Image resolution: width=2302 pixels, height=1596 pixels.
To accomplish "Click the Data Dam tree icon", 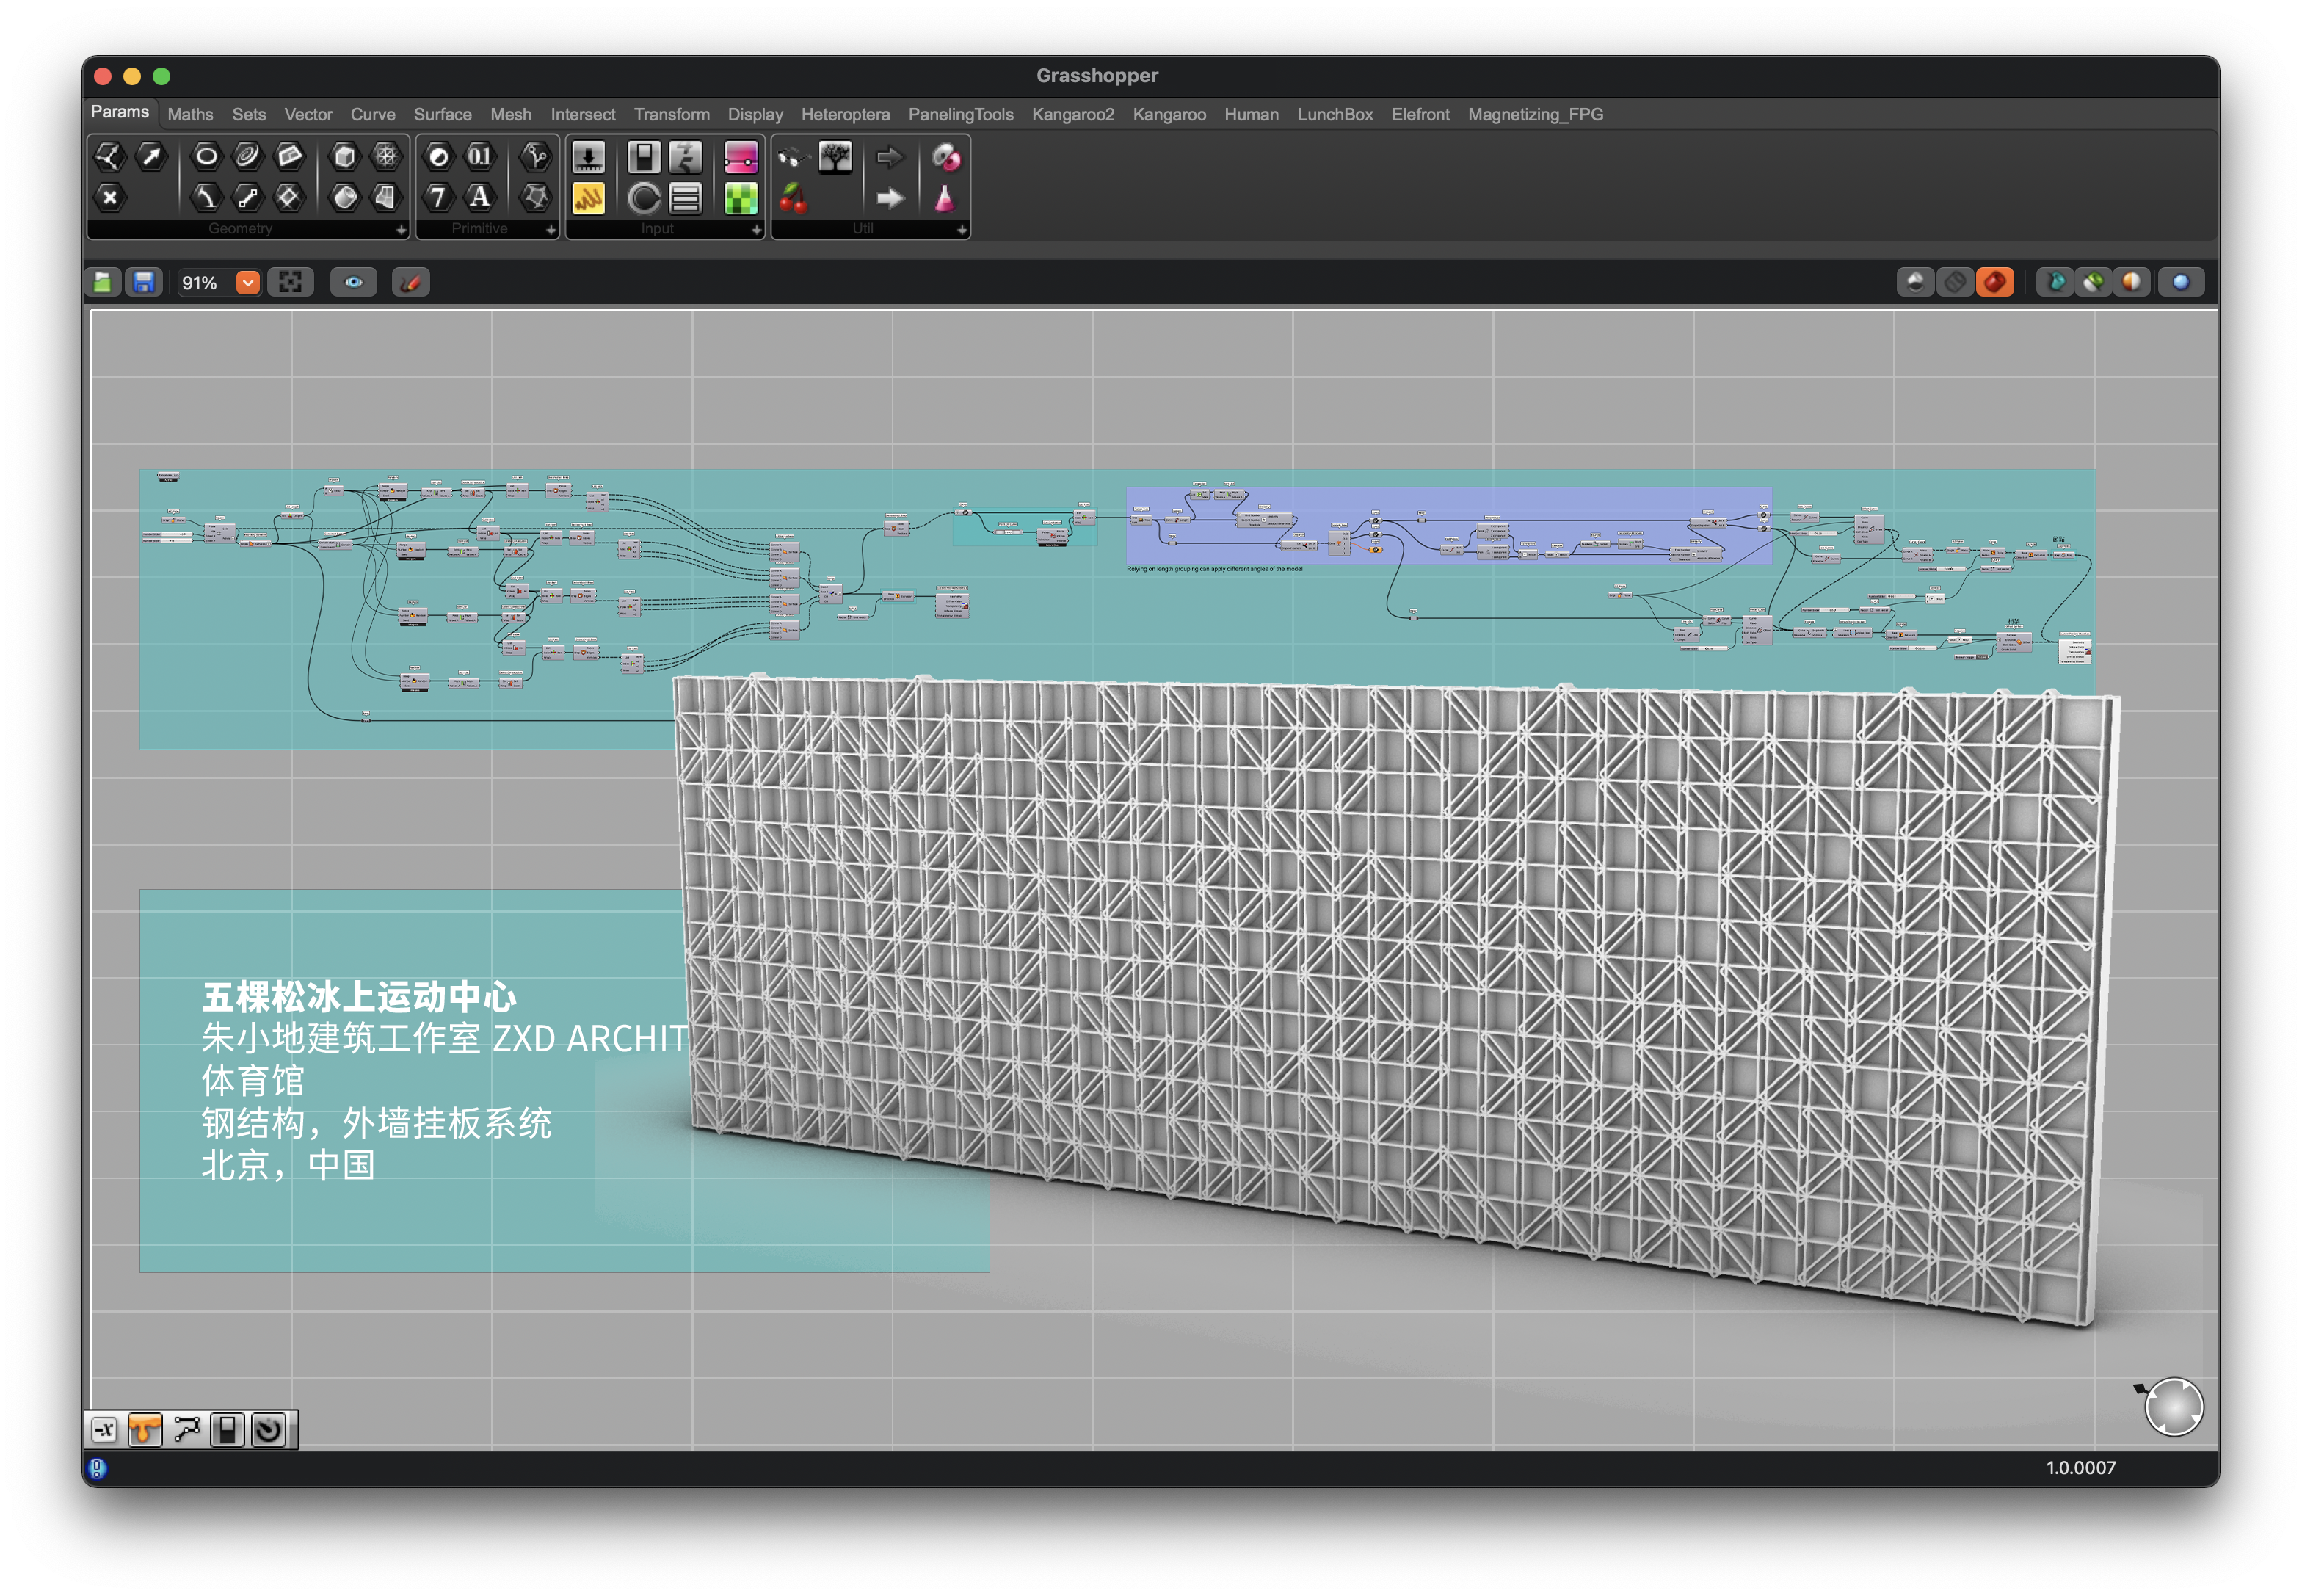I will tap(835, 156).
